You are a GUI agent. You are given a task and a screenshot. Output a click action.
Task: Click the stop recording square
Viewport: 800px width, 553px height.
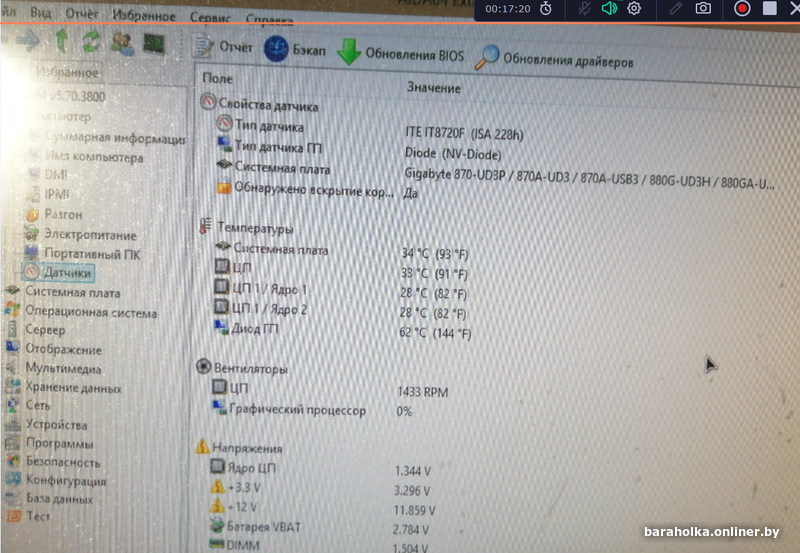[x=770, y=8]
